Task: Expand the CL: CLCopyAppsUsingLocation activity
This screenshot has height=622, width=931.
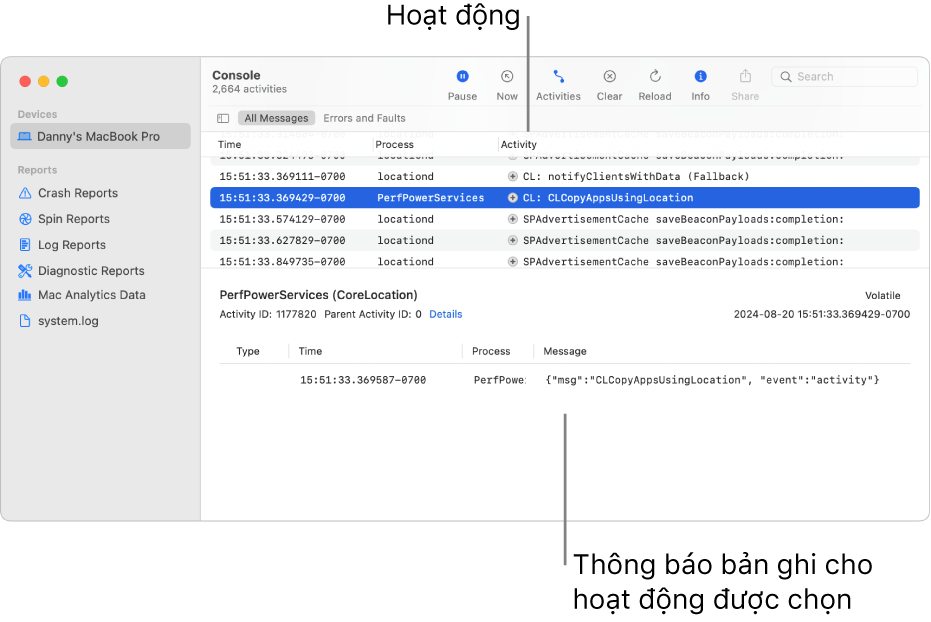Action: tap(513, 198)
